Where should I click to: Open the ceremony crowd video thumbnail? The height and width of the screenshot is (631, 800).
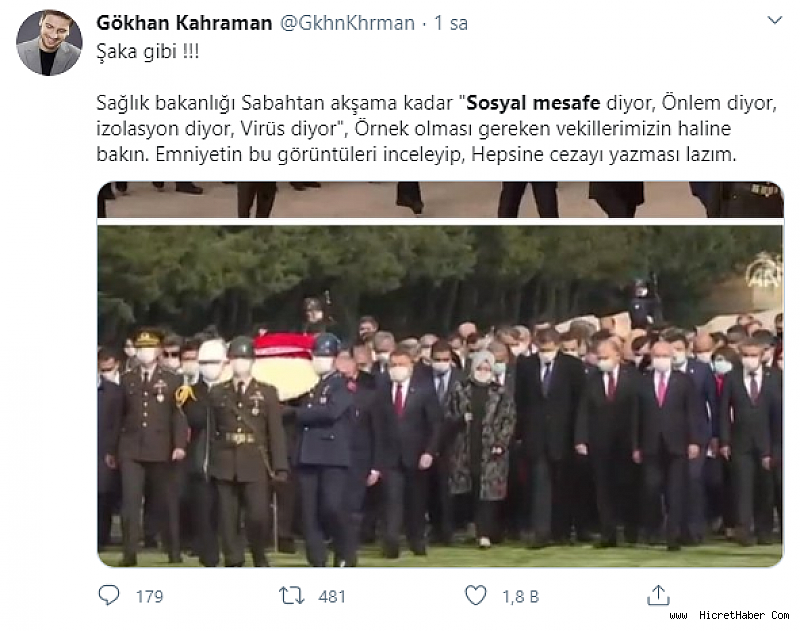tap(440, 396)
